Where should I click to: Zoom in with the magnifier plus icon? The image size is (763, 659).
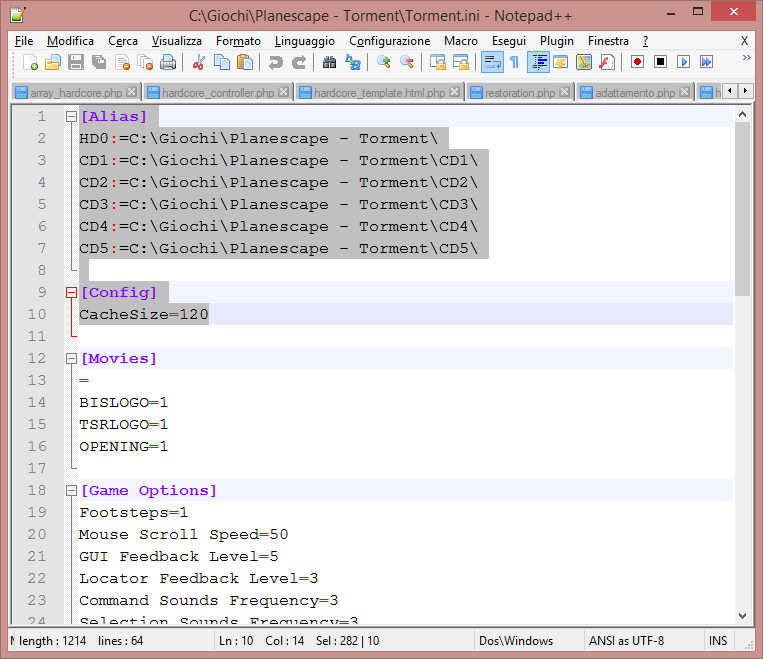[x=383, y=62]
